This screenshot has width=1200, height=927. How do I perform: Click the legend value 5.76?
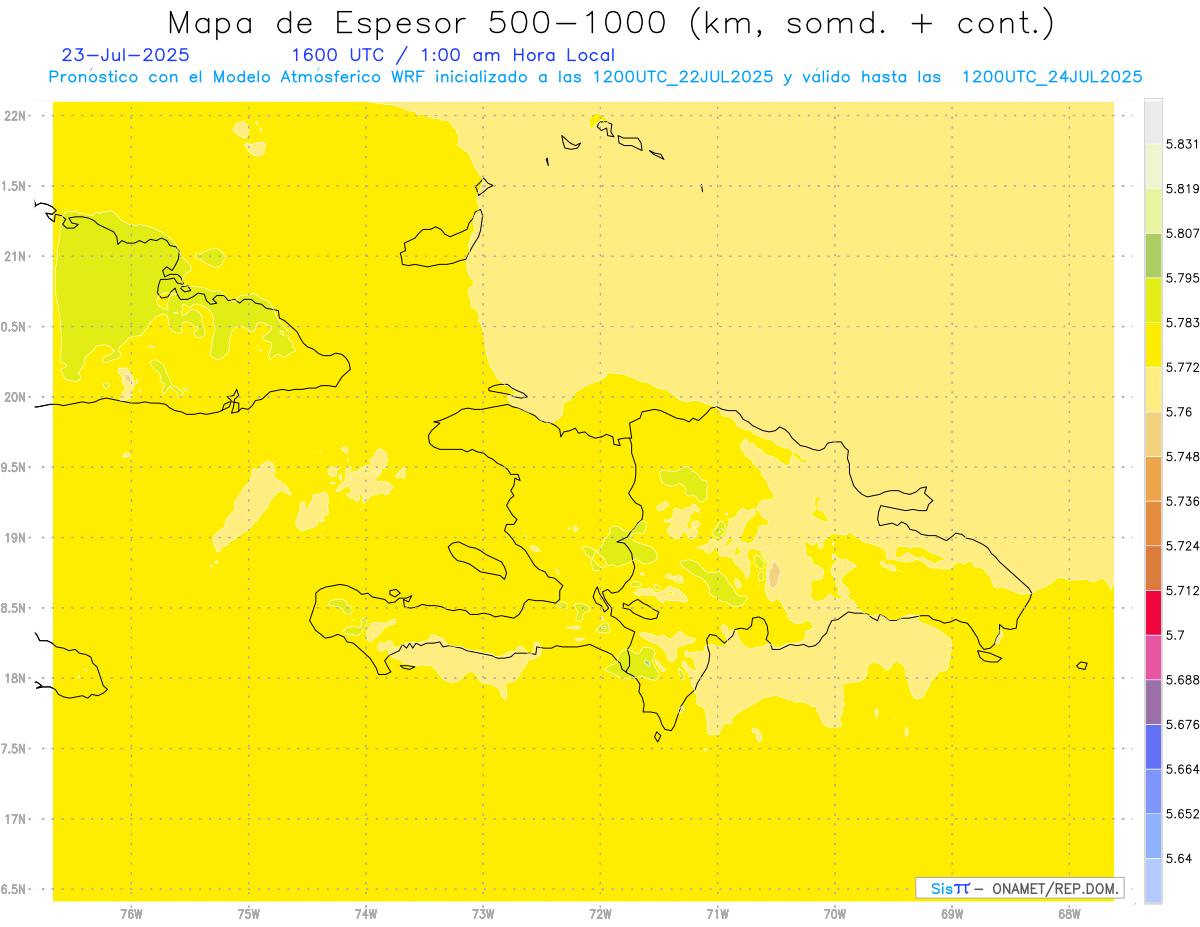click(1179, 412)
